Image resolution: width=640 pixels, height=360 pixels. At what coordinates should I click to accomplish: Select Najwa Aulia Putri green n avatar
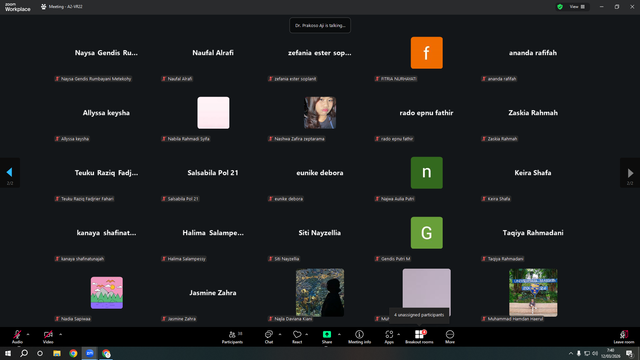(427, 173)
